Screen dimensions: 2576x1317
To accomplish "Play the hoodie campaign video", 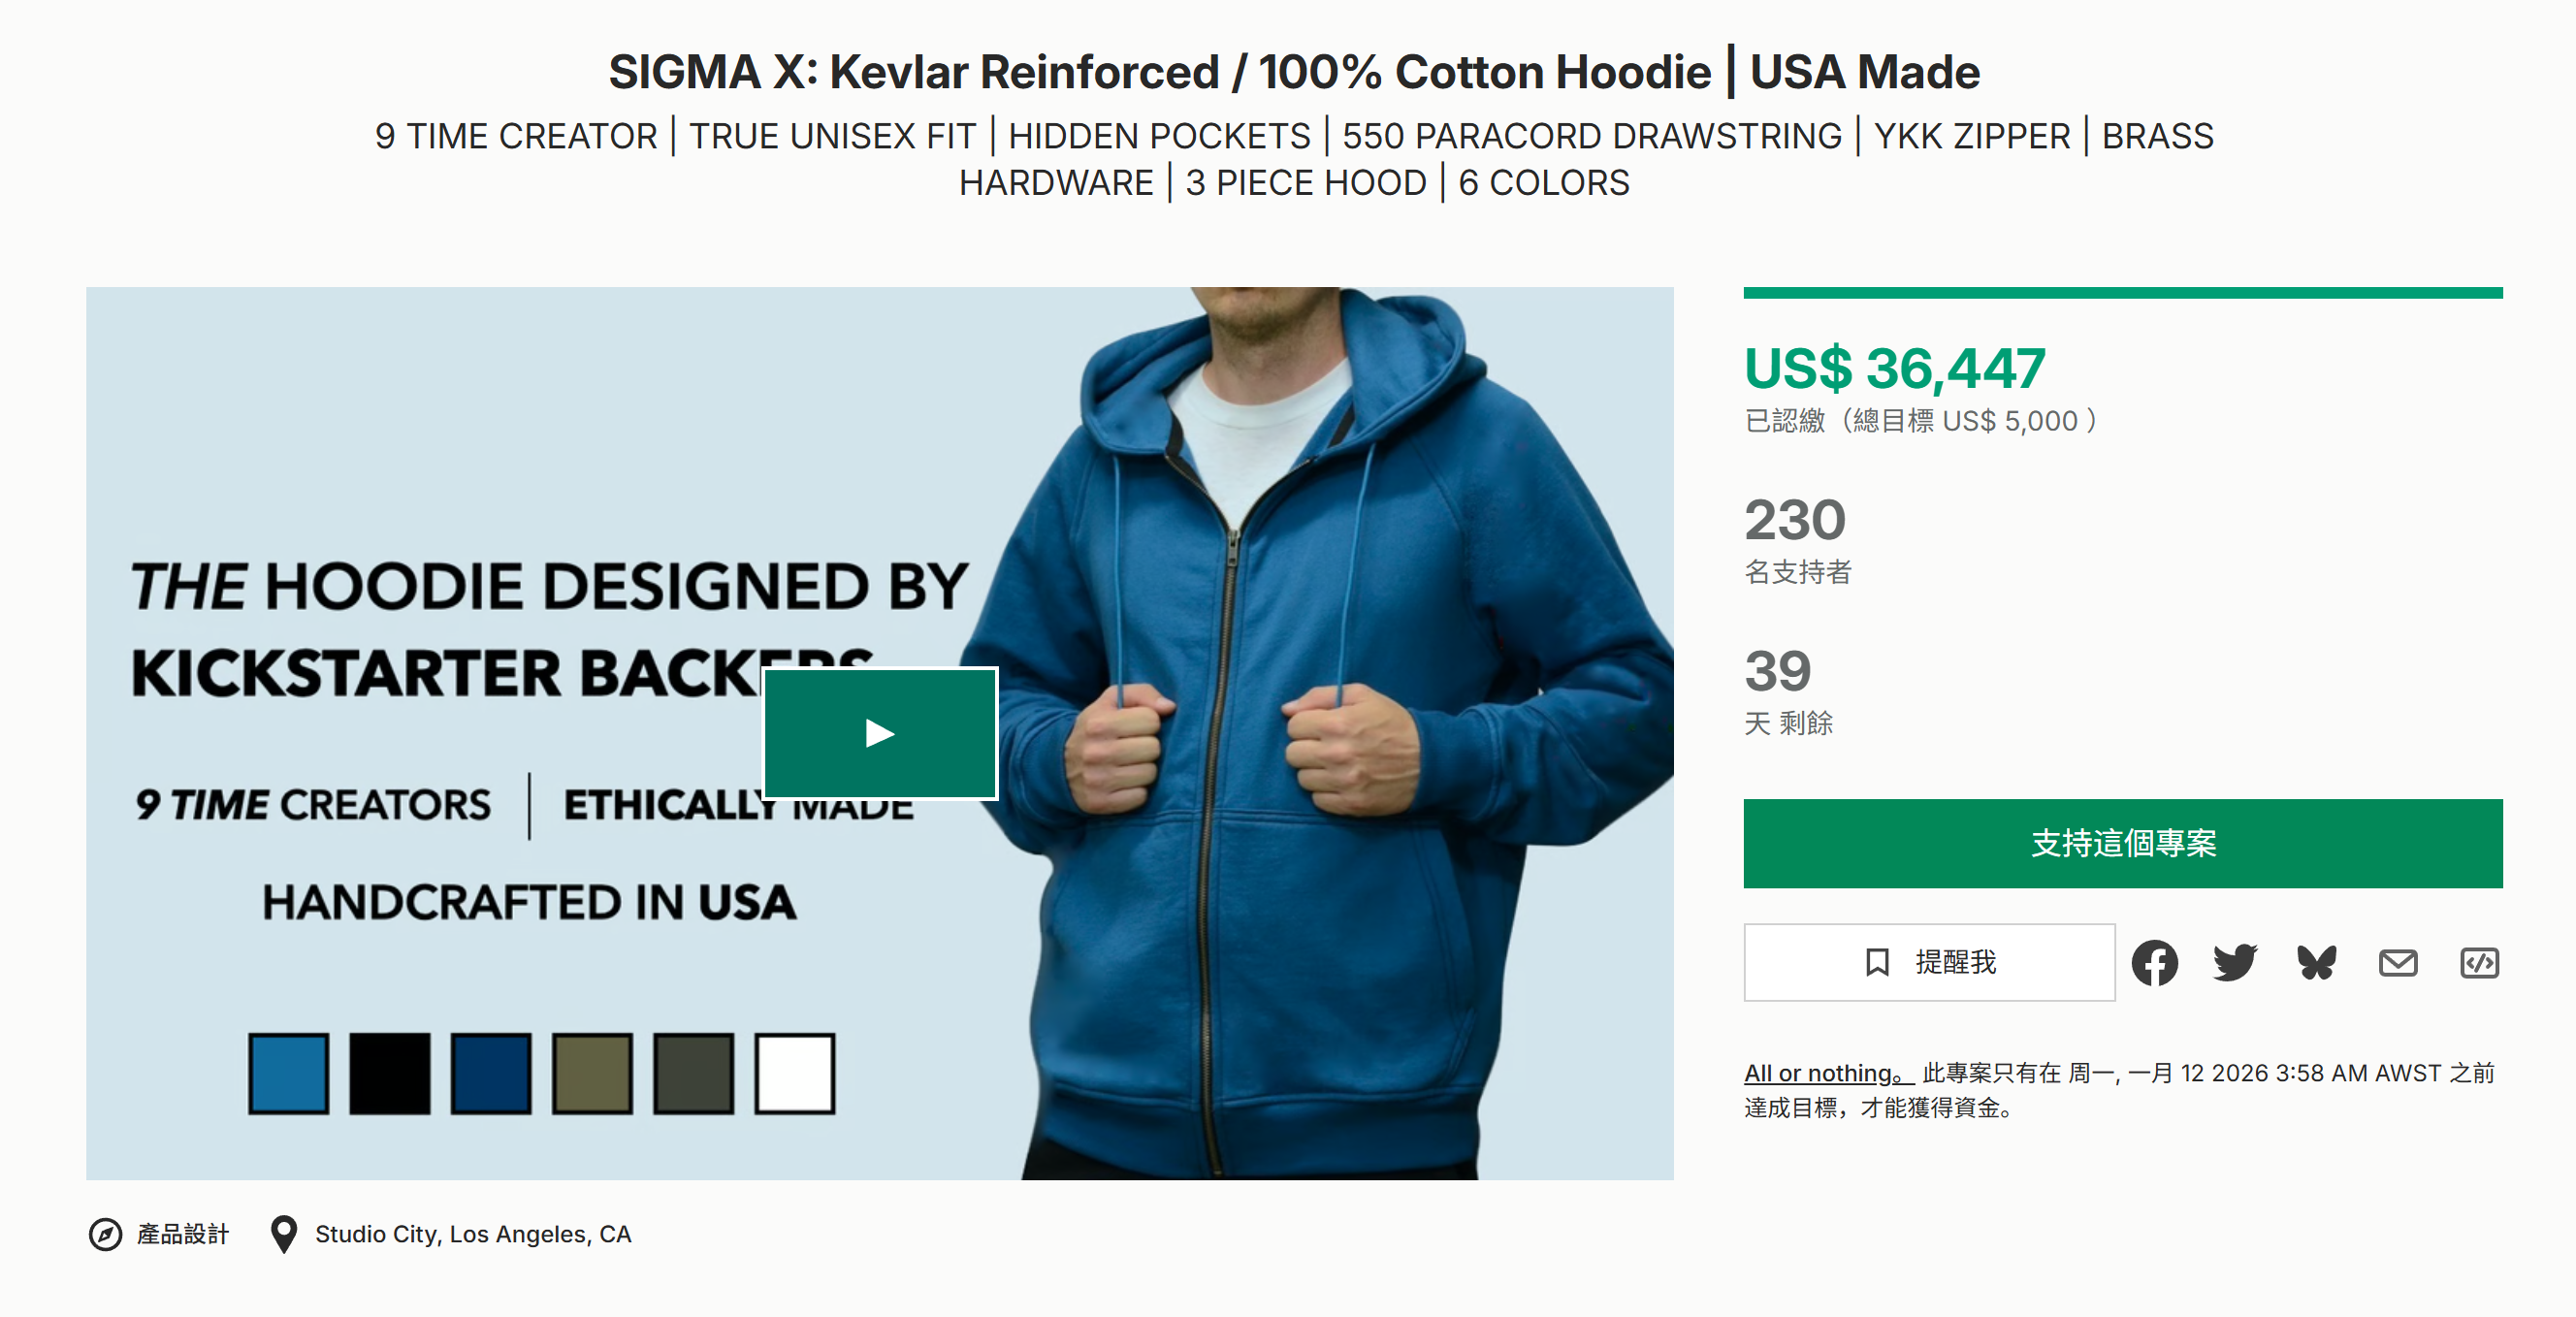I will [x=880, y=733].
